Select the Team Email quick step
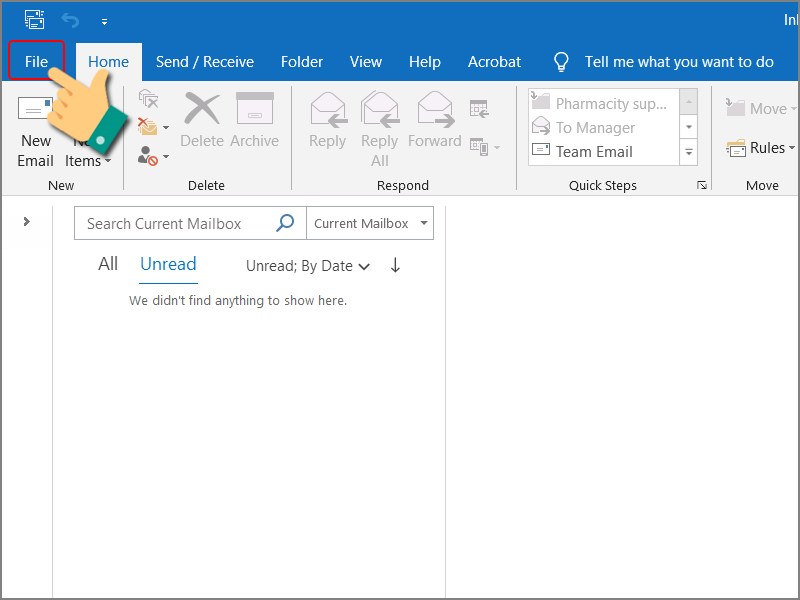 click(604, 152)
